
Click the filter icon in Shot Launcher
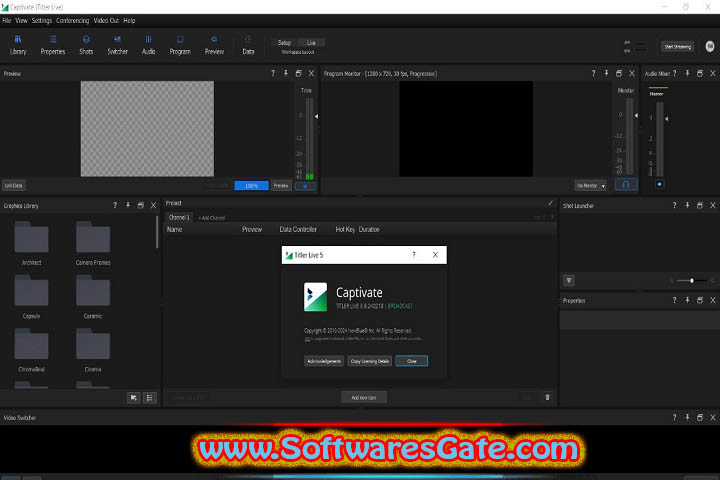click(569, 280)
